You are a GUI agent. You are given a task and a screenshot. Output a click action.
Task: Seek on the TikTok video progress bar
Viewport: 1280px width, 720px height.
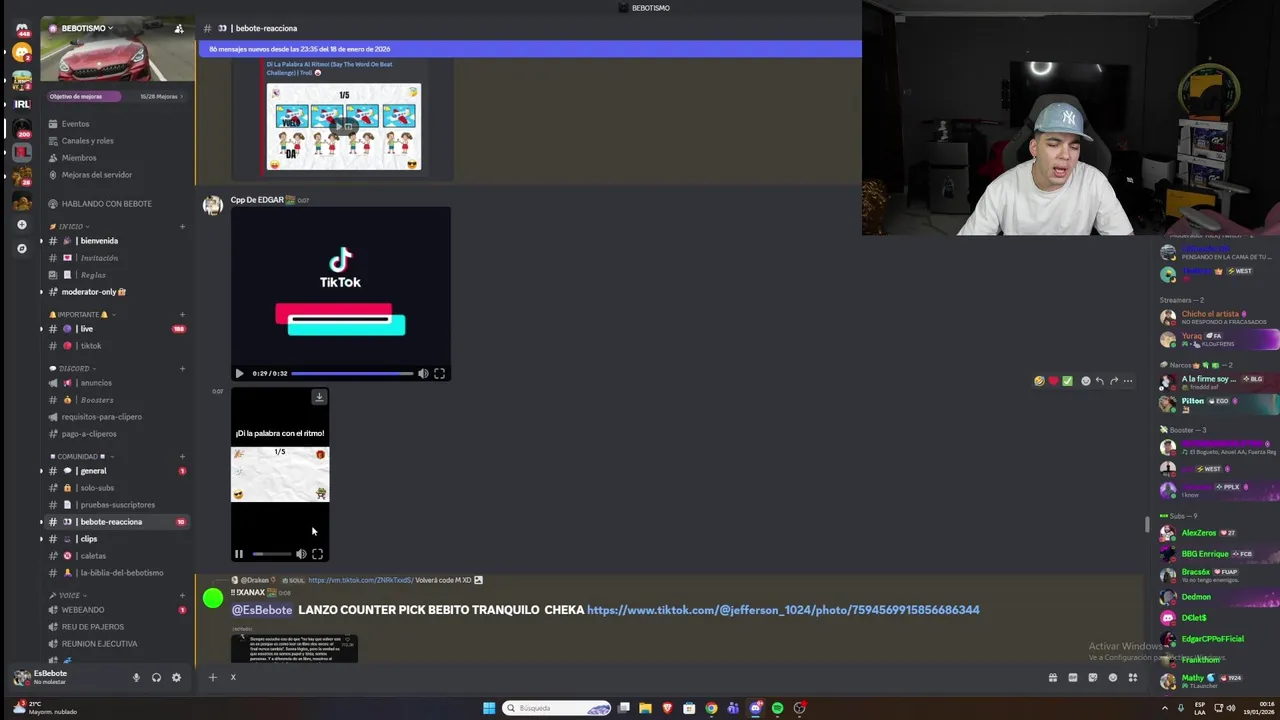point(352,374)
